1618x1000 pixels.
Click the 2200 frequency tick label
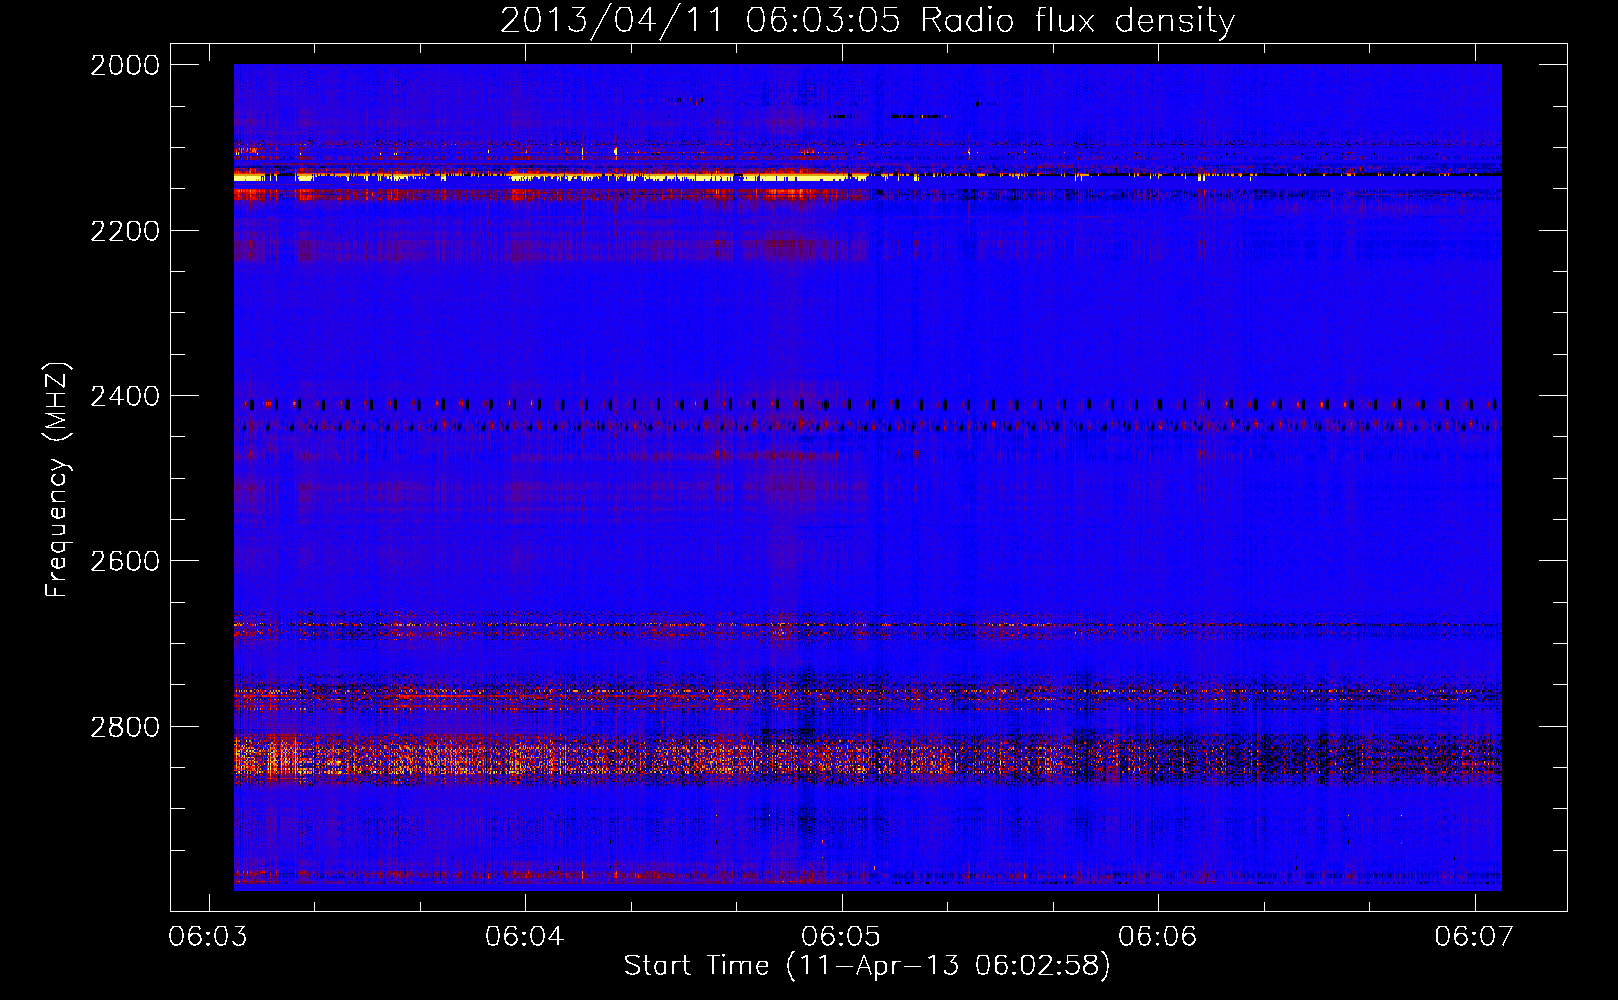[x=125, y=231]
